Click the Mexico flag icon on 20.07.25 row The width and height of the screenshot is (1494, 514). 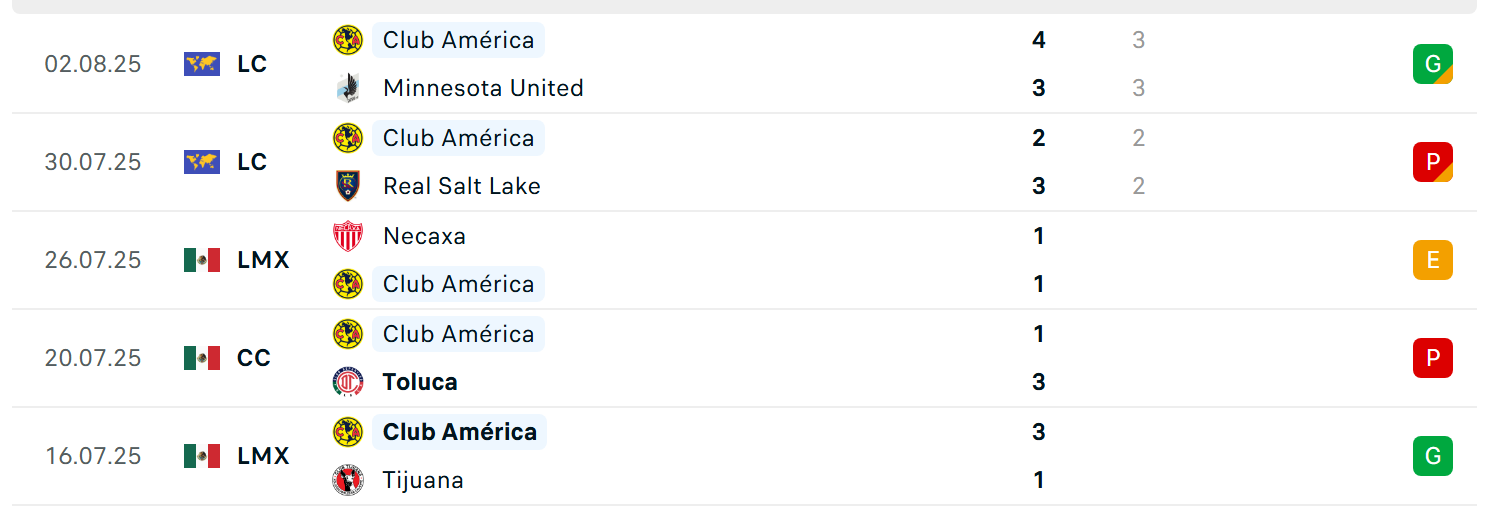[202, 358]
